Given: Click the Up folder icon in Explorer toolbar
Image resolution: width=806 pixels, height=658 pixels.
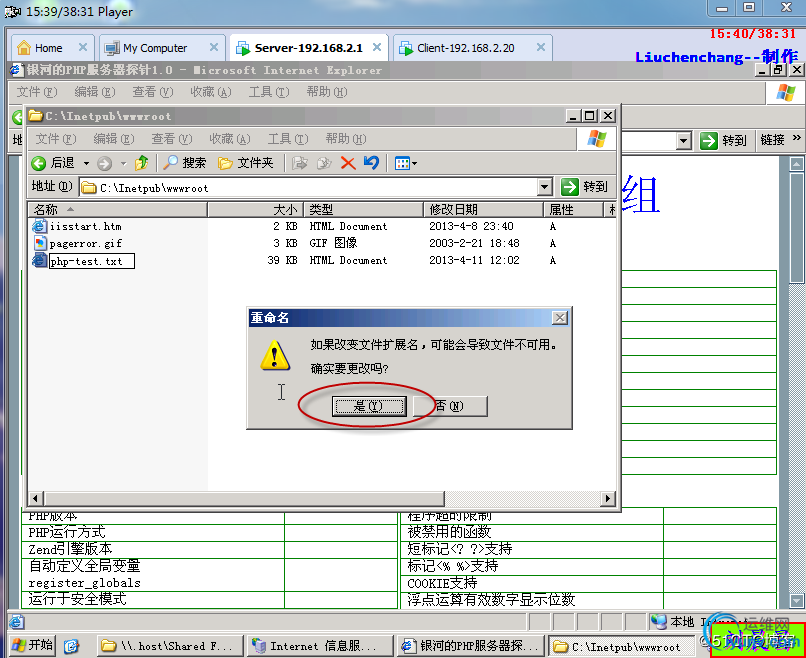Looking at the screenshot, I should pos(141,163).
